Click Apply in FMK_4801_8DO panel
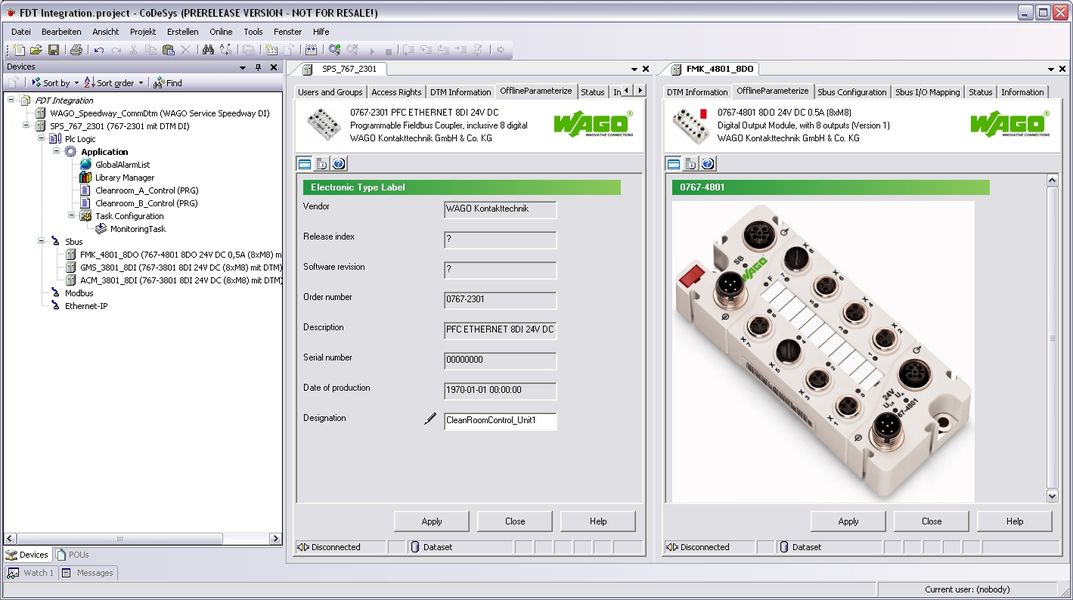 849,521
